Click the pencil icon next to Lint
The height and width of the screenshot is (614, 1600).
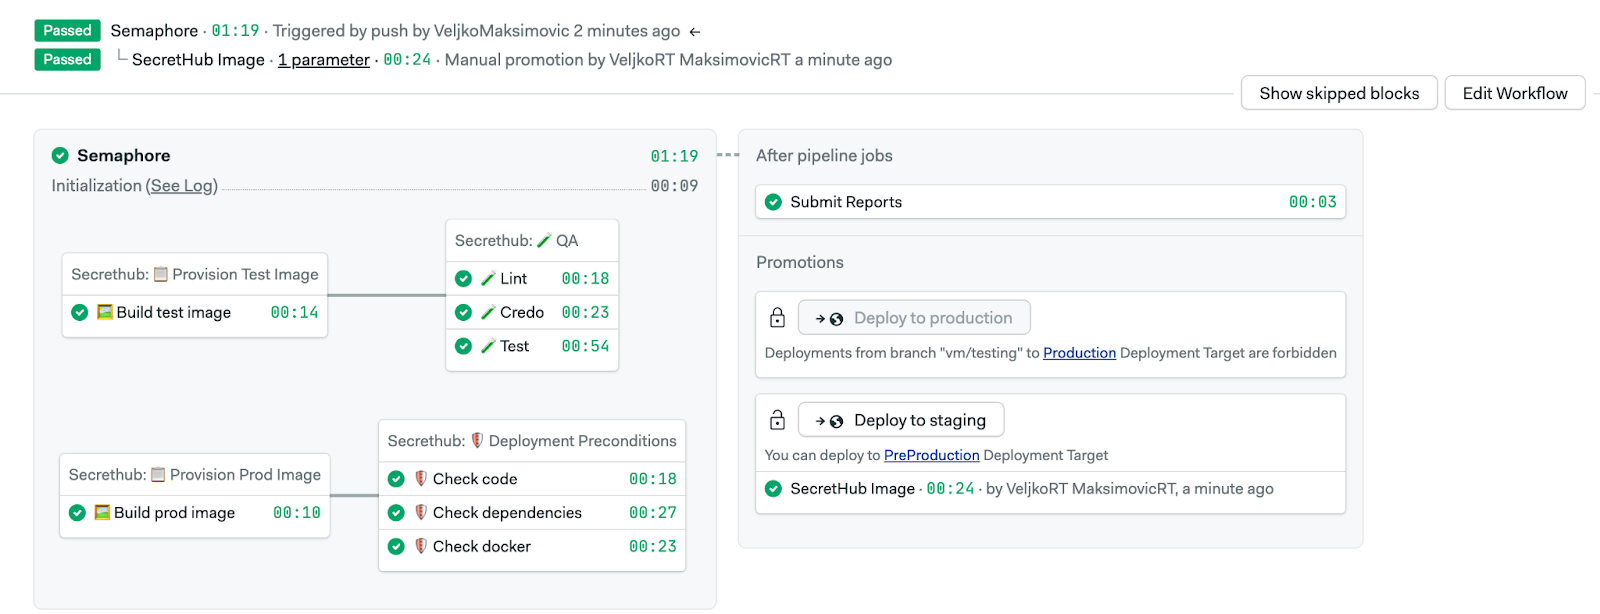click(488, 279)
